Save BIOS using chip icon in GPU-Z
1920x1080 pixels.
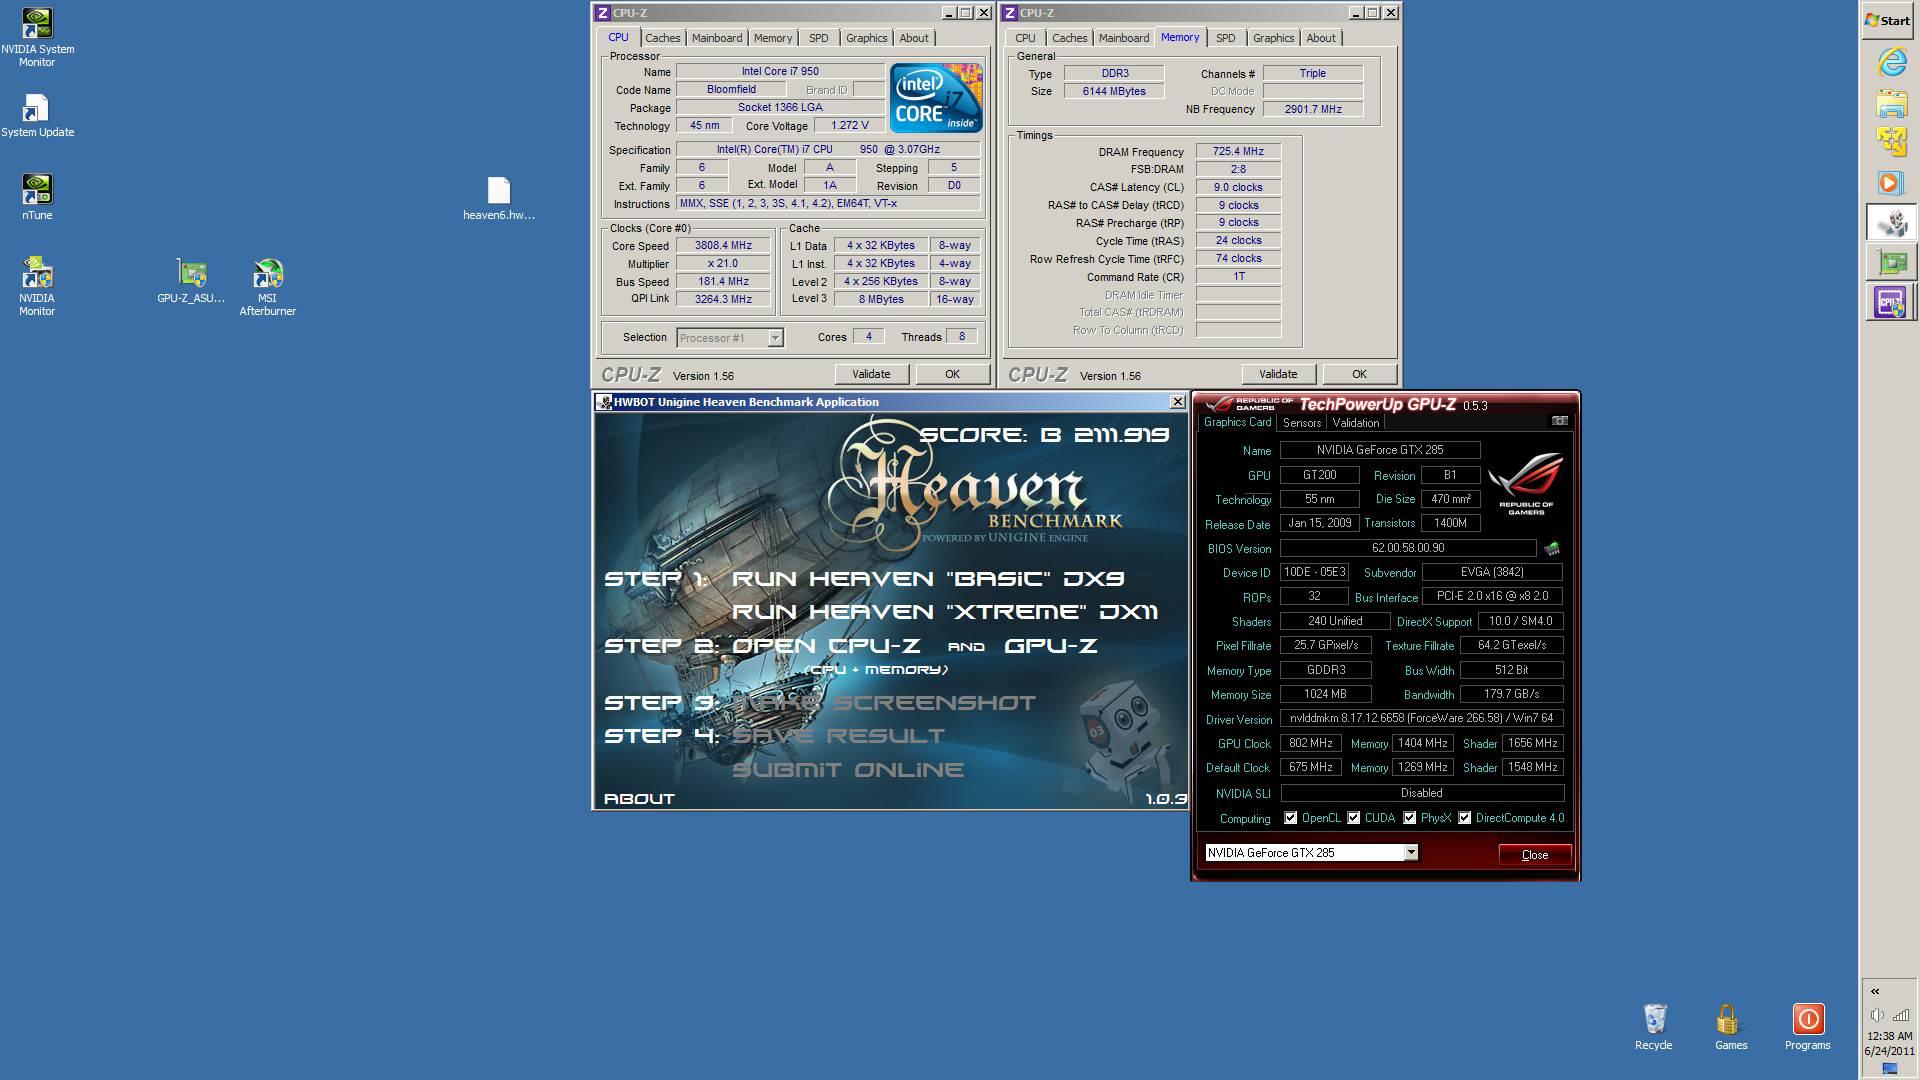click(x=1552, y=548)
